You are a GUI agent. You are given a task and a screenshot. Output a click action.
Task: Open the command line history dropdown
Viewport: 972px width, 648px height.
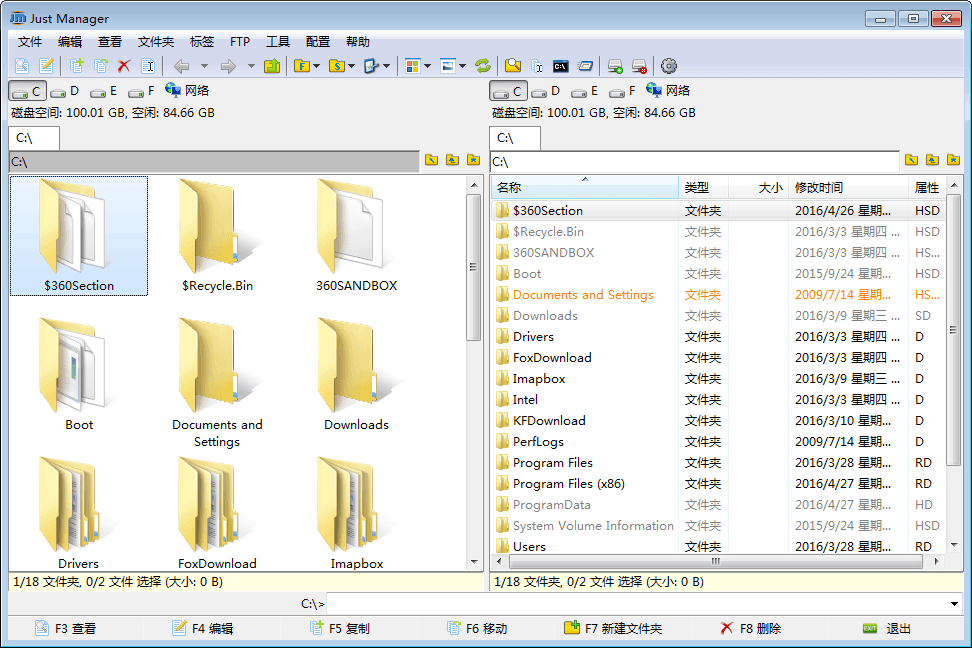[955, 604]
